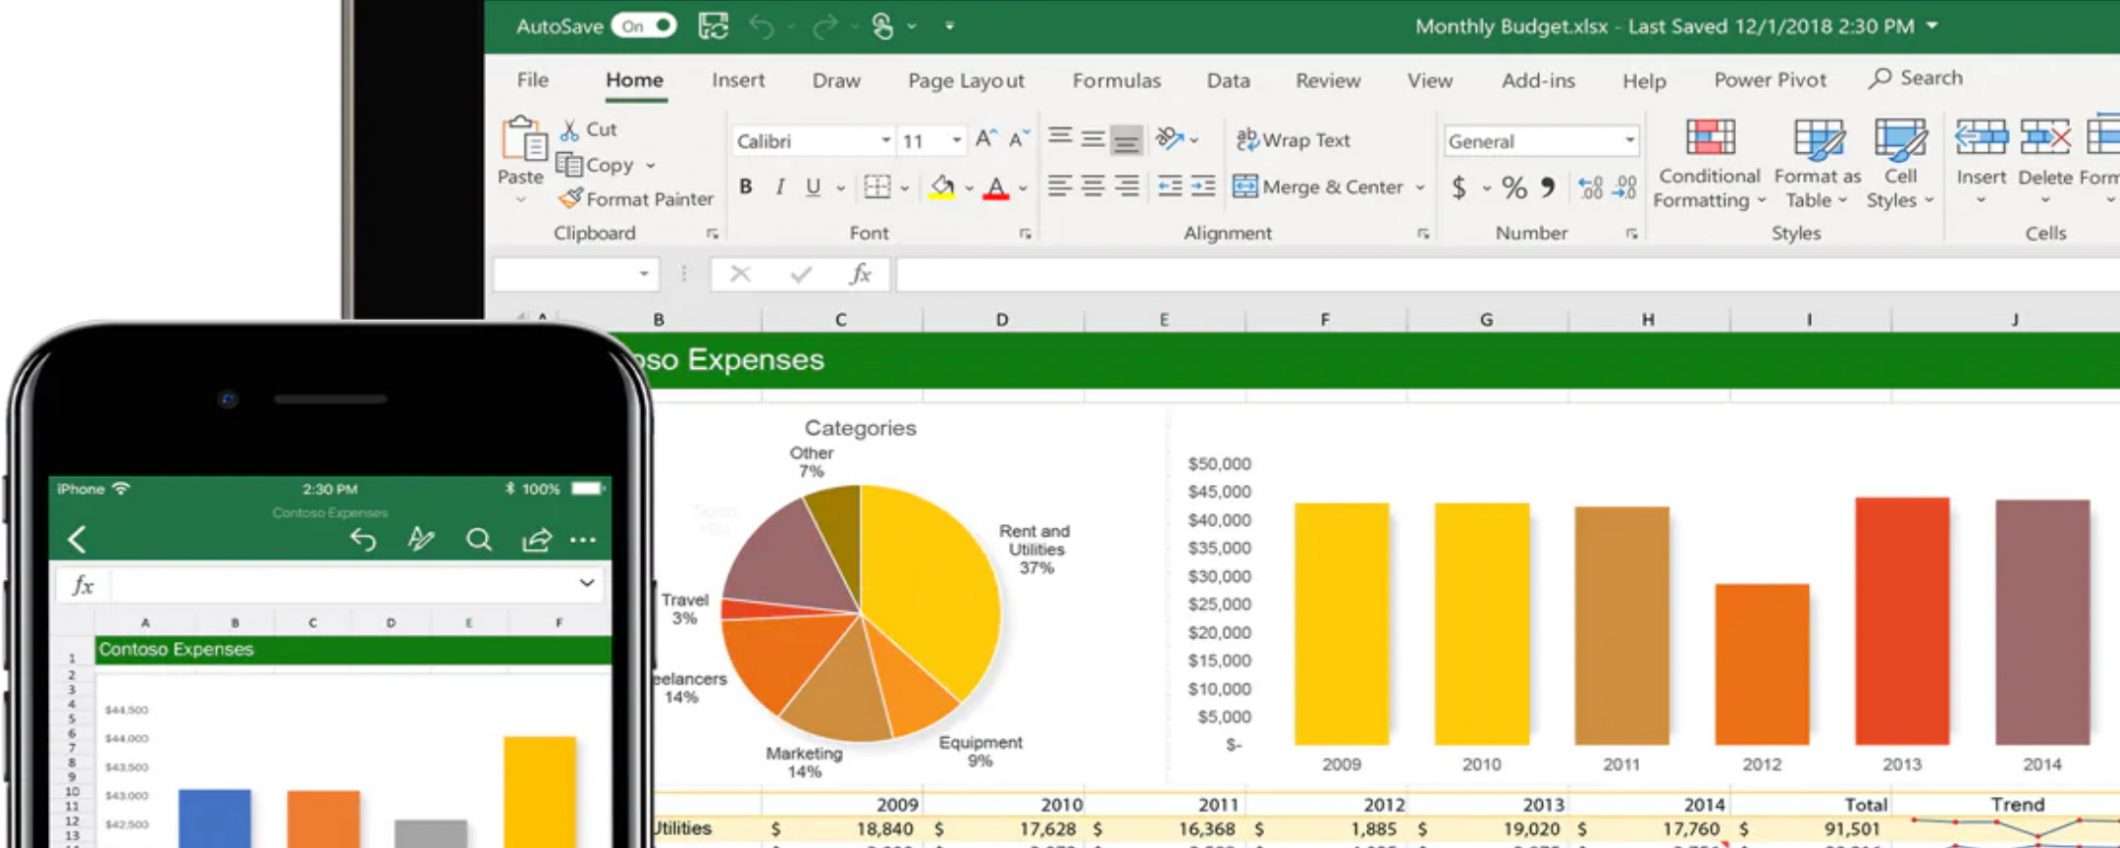Click inside the Name Box field

pyautogui.click(x=565, y=274)
